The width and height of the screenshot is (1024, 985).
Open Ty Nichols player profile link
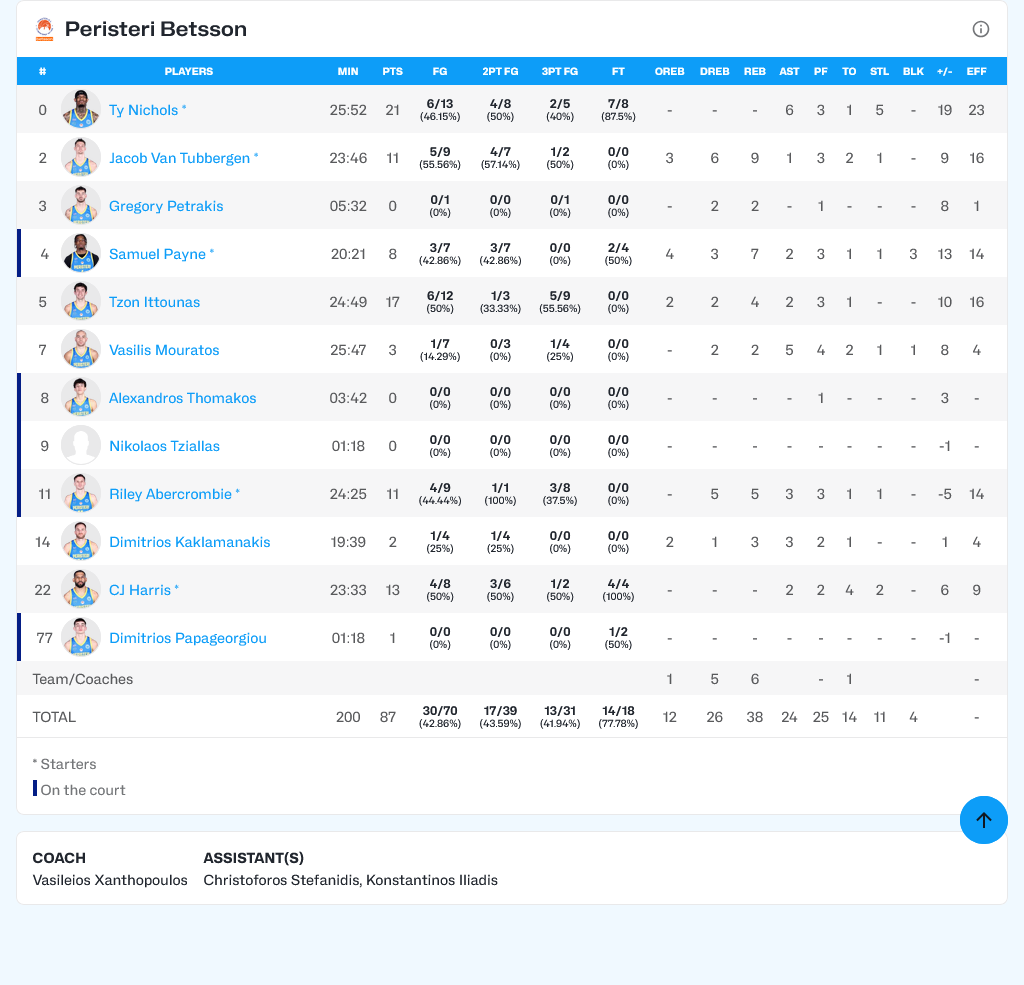tap(143, 110)
